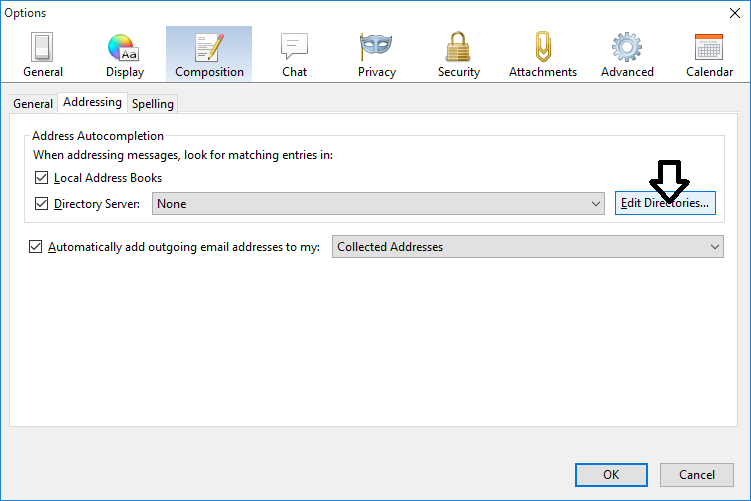Toggle the Directory Server checkbox
The height and width of the screenshot is (501, 751).
click(x=42, y=204)
